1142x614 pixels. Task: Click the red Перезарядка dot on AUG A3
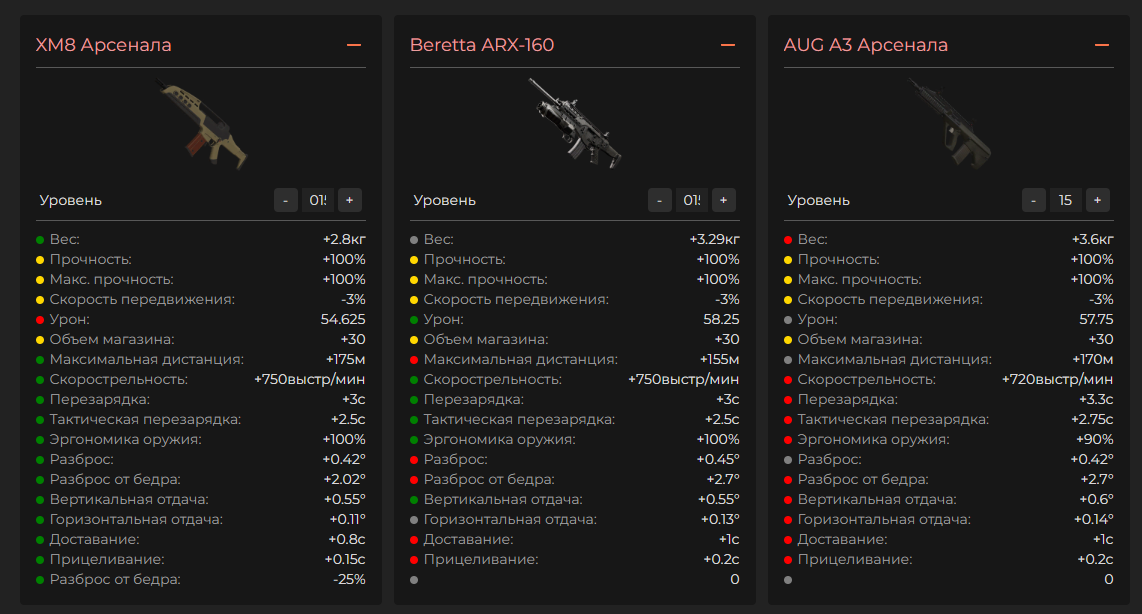click(x=788, y=400)
